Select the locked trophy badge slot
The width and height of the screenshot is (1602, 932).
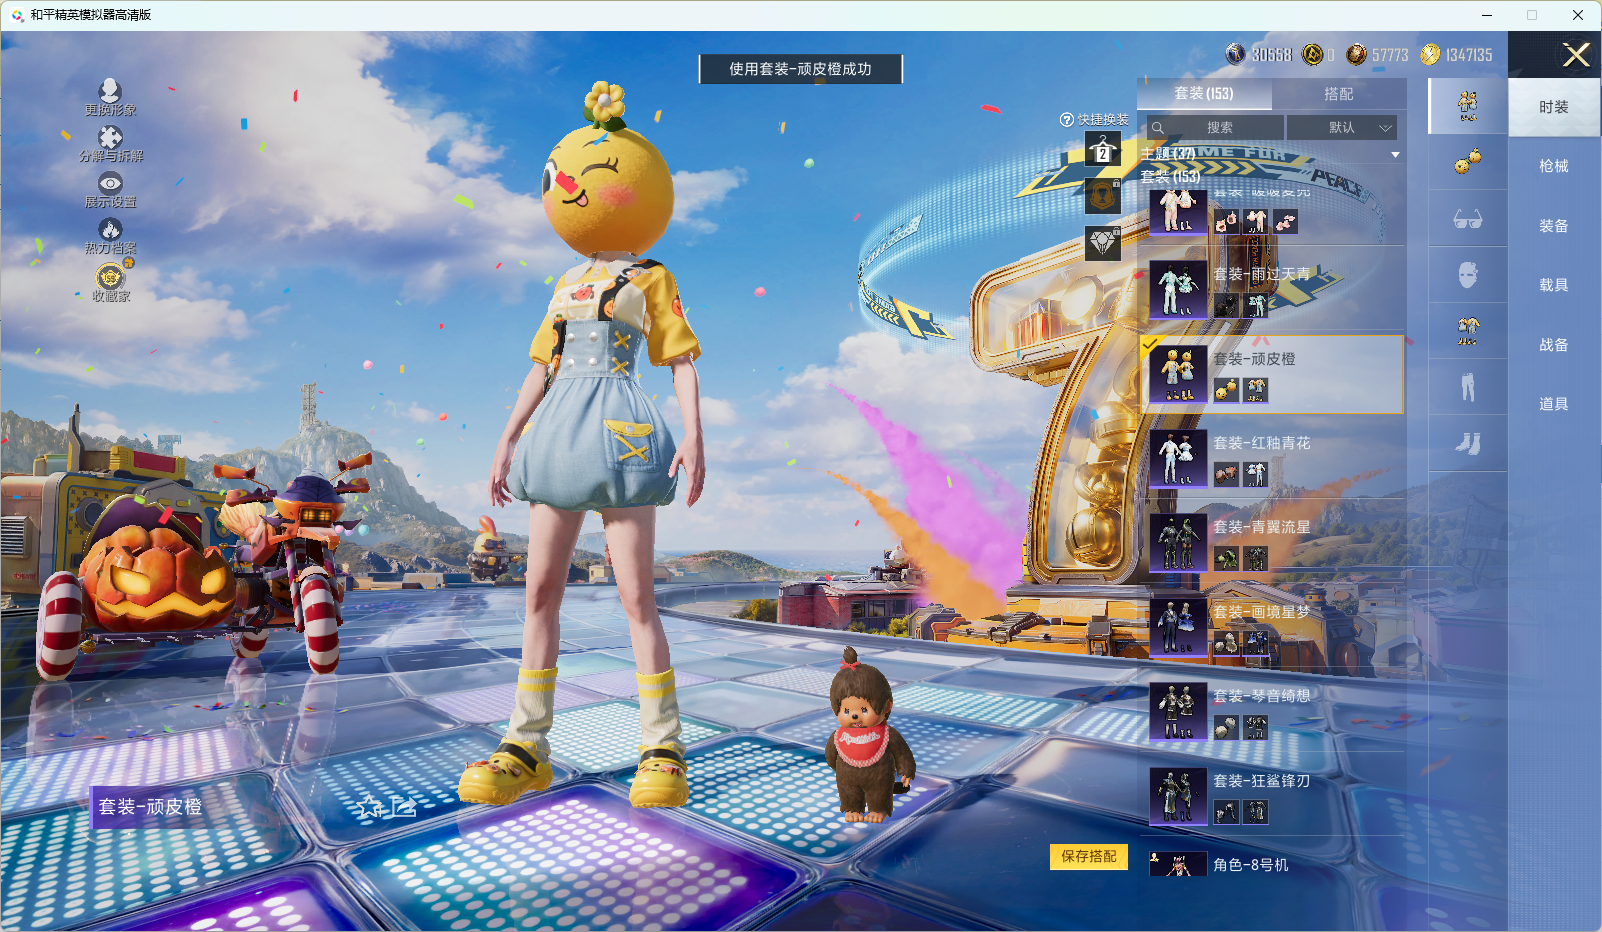click(1103, 196)
